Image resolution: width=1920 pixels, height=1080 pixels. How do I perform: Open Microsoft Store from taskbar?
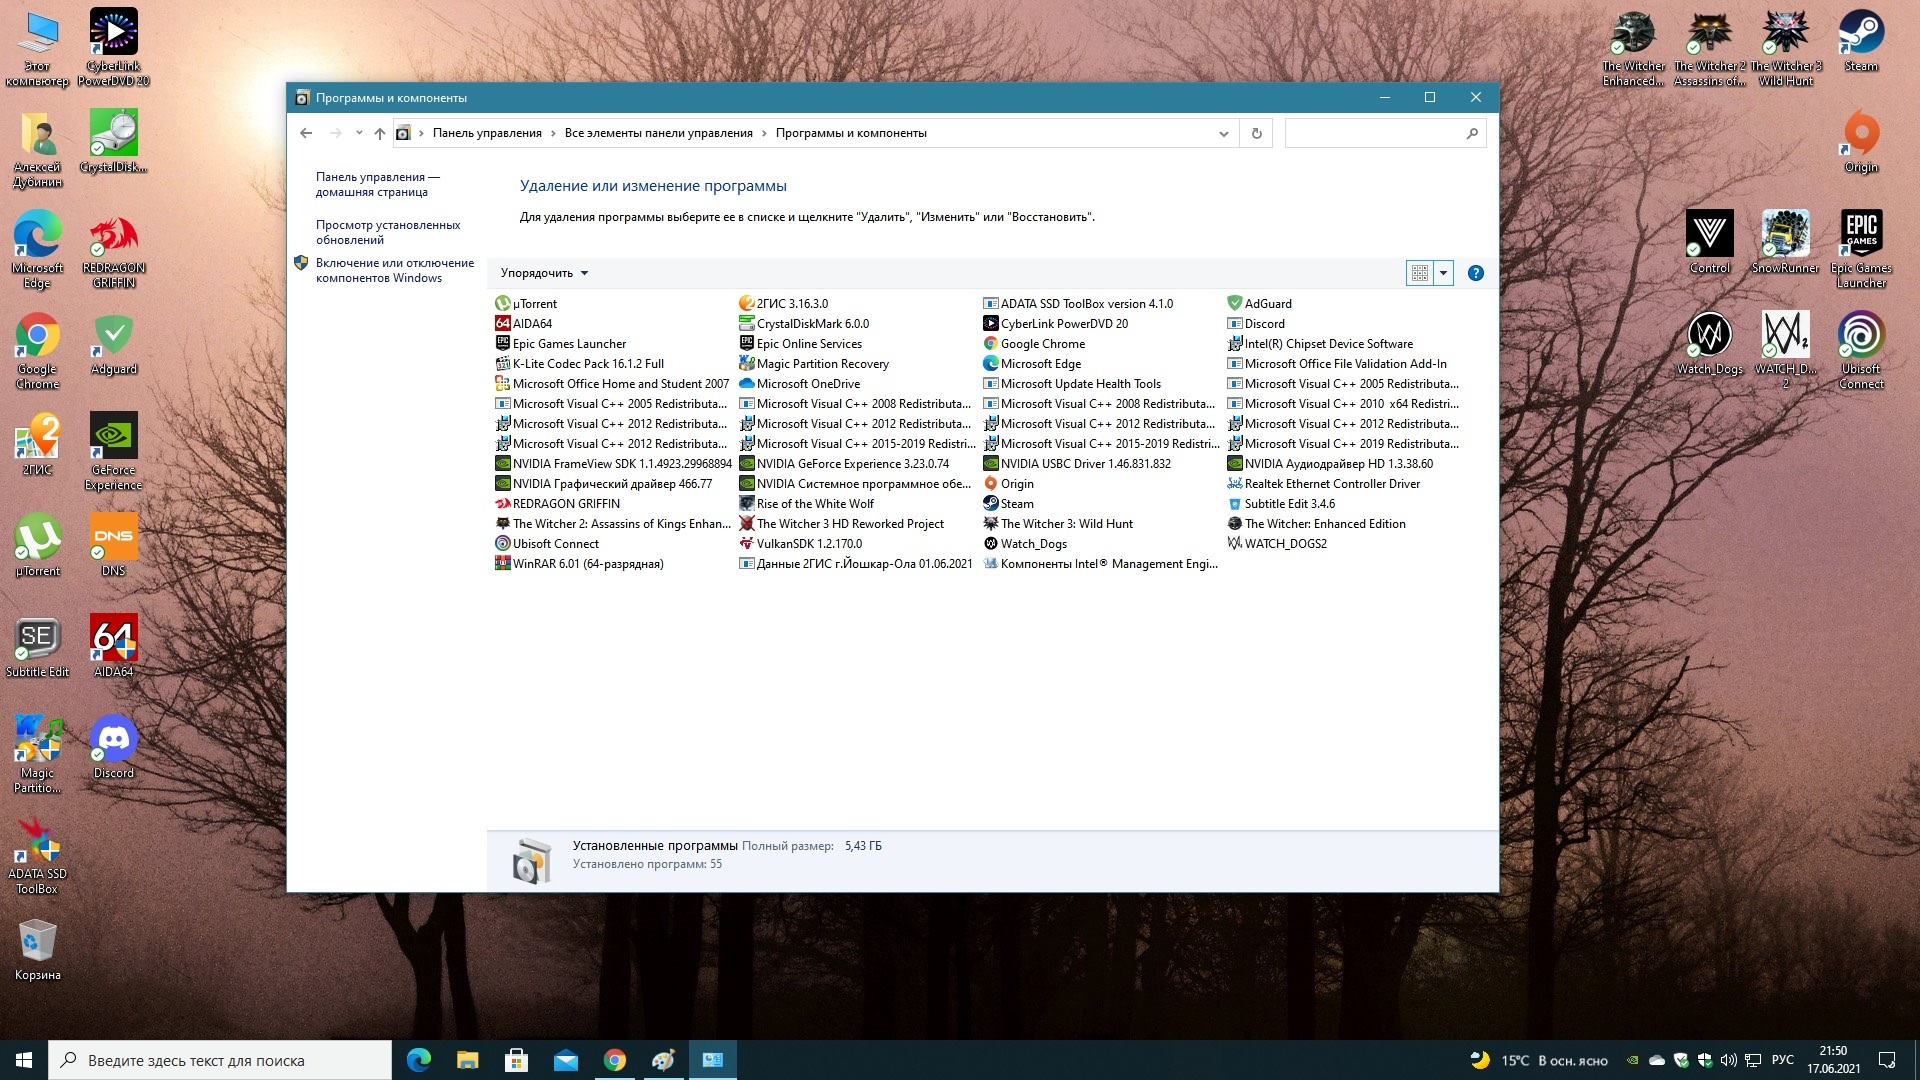(516, 1060)
